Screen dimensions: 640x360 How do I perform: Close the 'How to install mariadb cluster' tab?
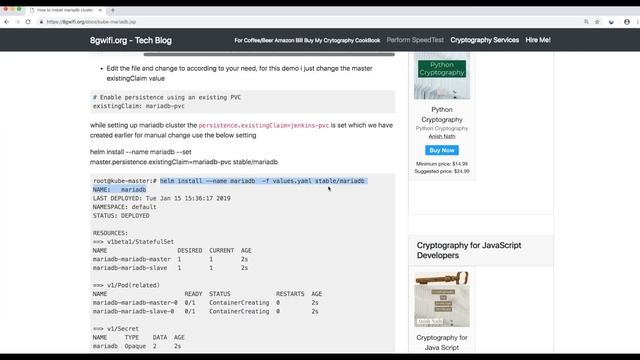[100, 10]
